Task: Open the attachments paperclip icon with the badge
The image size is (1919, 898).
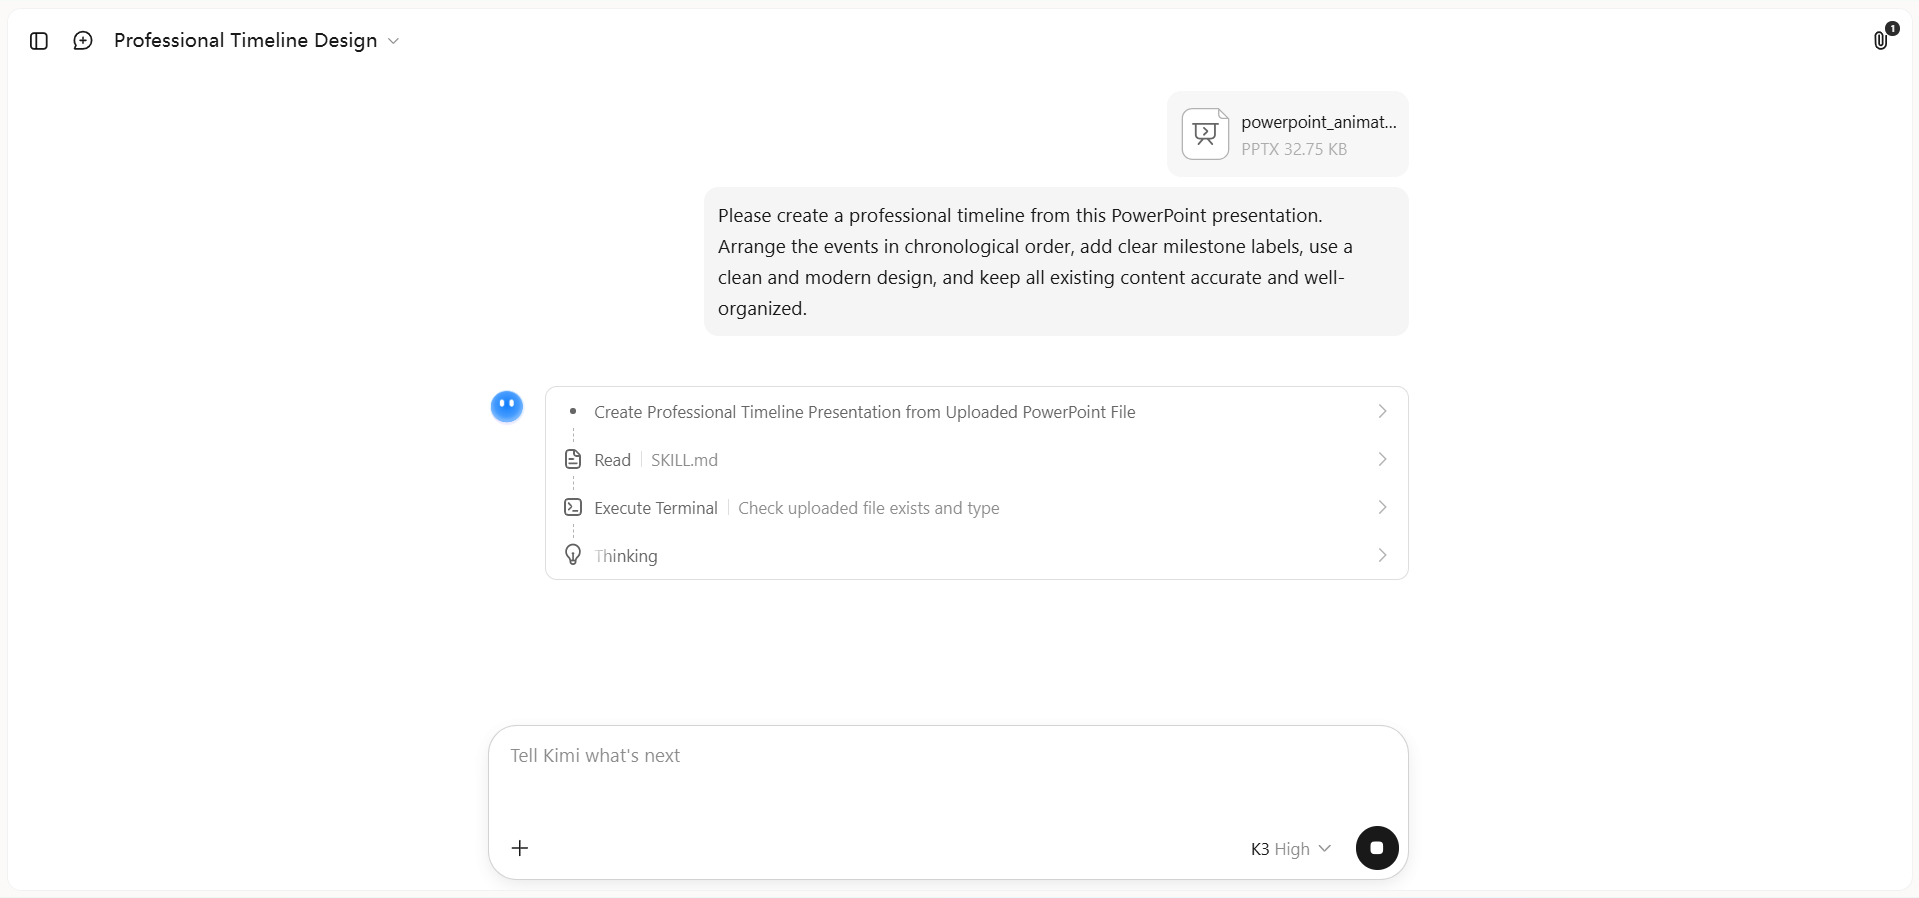Action: pyautogui.click(x=1882, y=39)
